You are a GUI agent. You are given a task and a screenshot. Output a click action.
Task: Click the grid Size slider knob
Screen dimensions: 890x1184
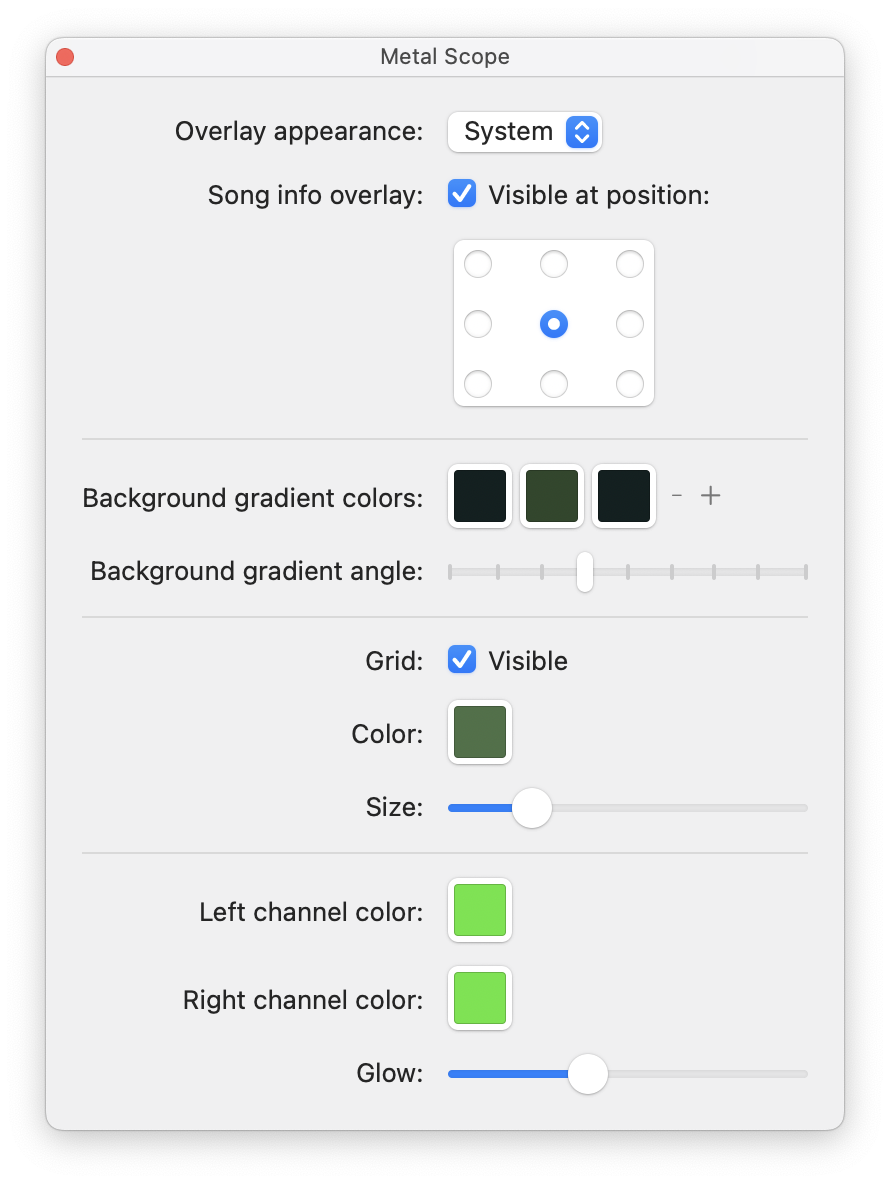(531, 807)
